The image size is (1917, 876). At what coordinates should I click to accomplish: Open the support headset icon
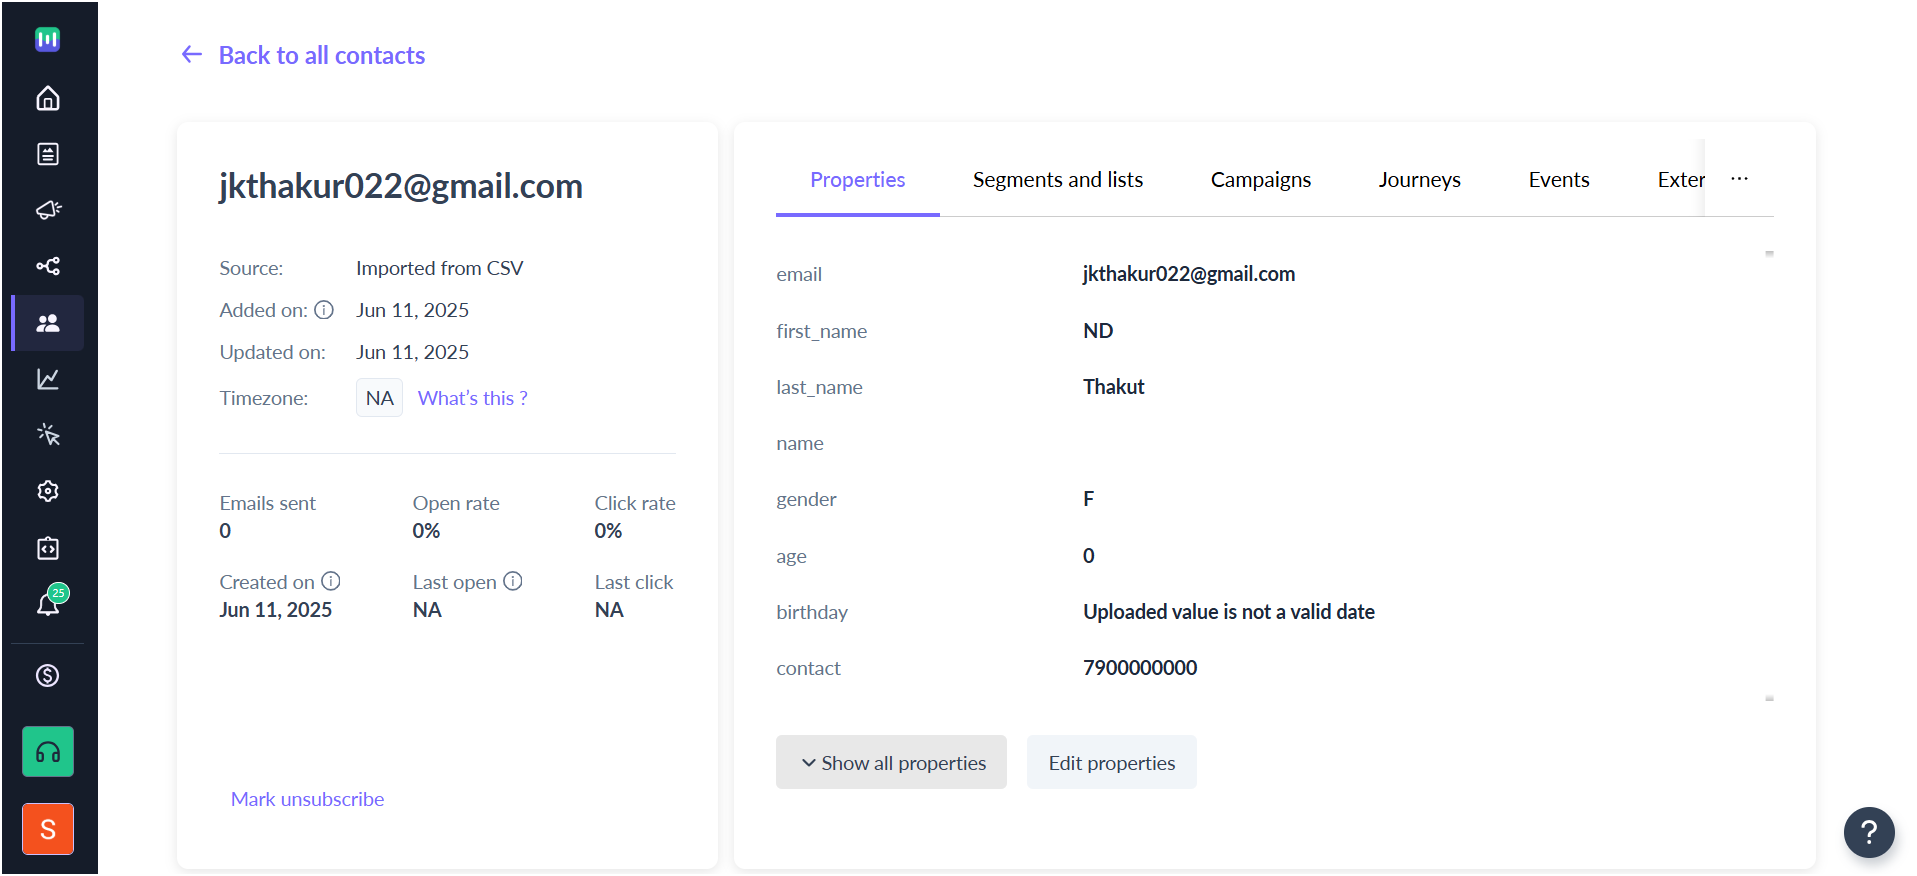(x=48, y=752)
